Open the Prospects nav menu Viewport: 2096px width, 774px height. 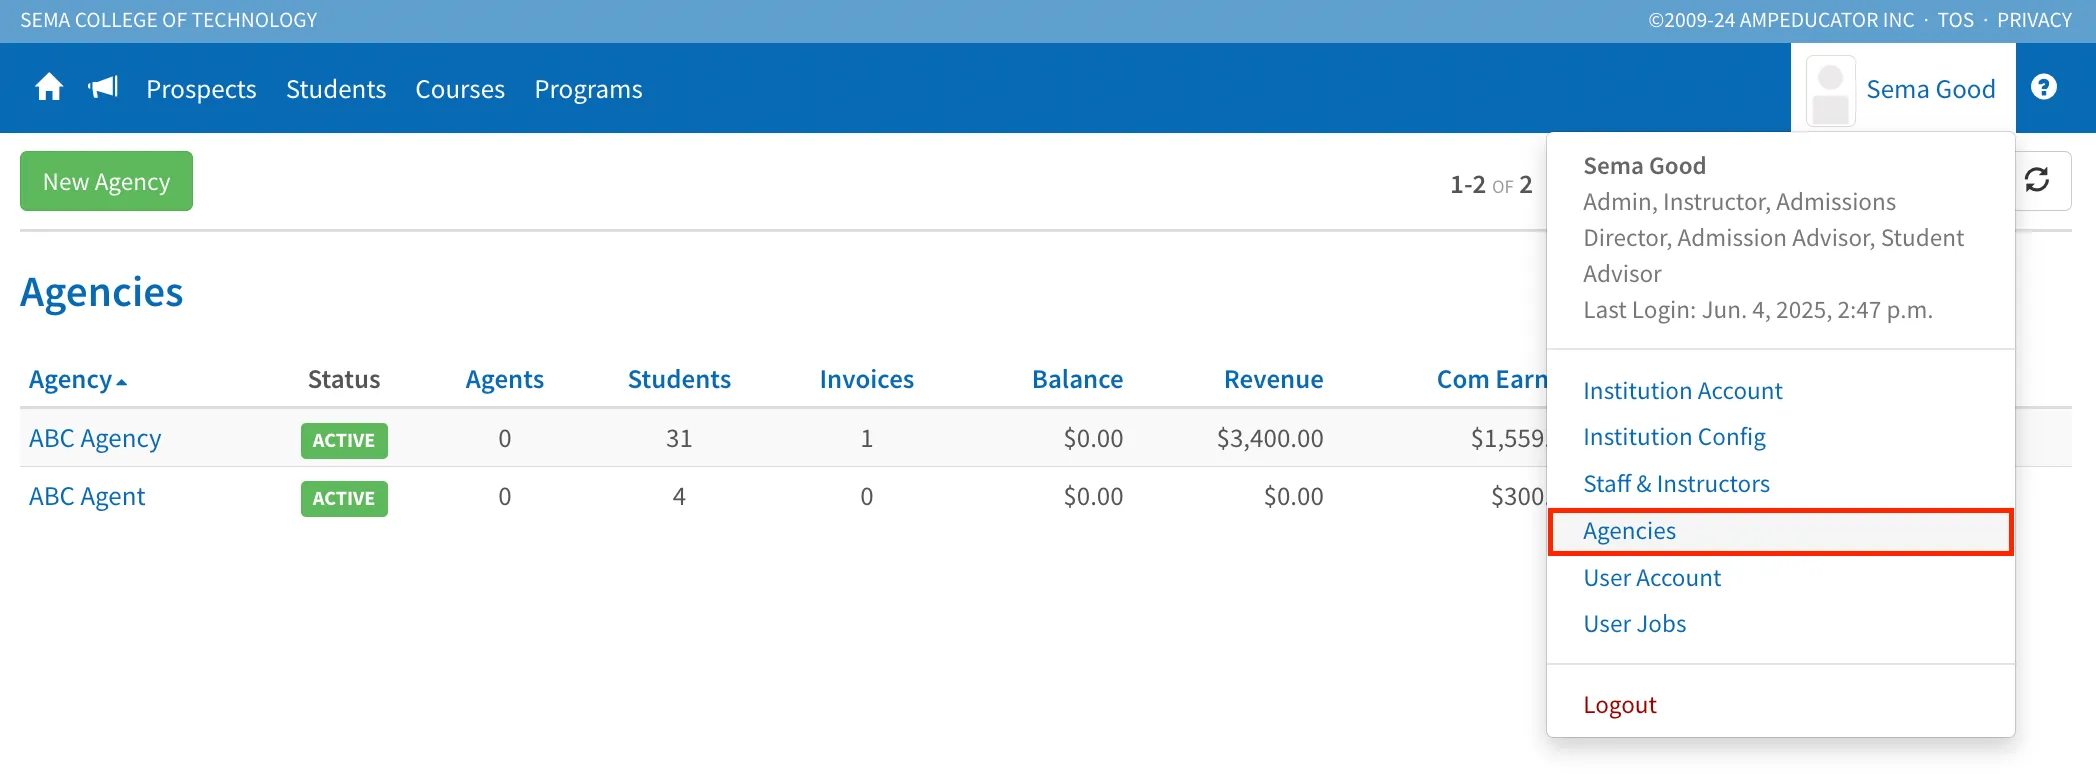201,89
